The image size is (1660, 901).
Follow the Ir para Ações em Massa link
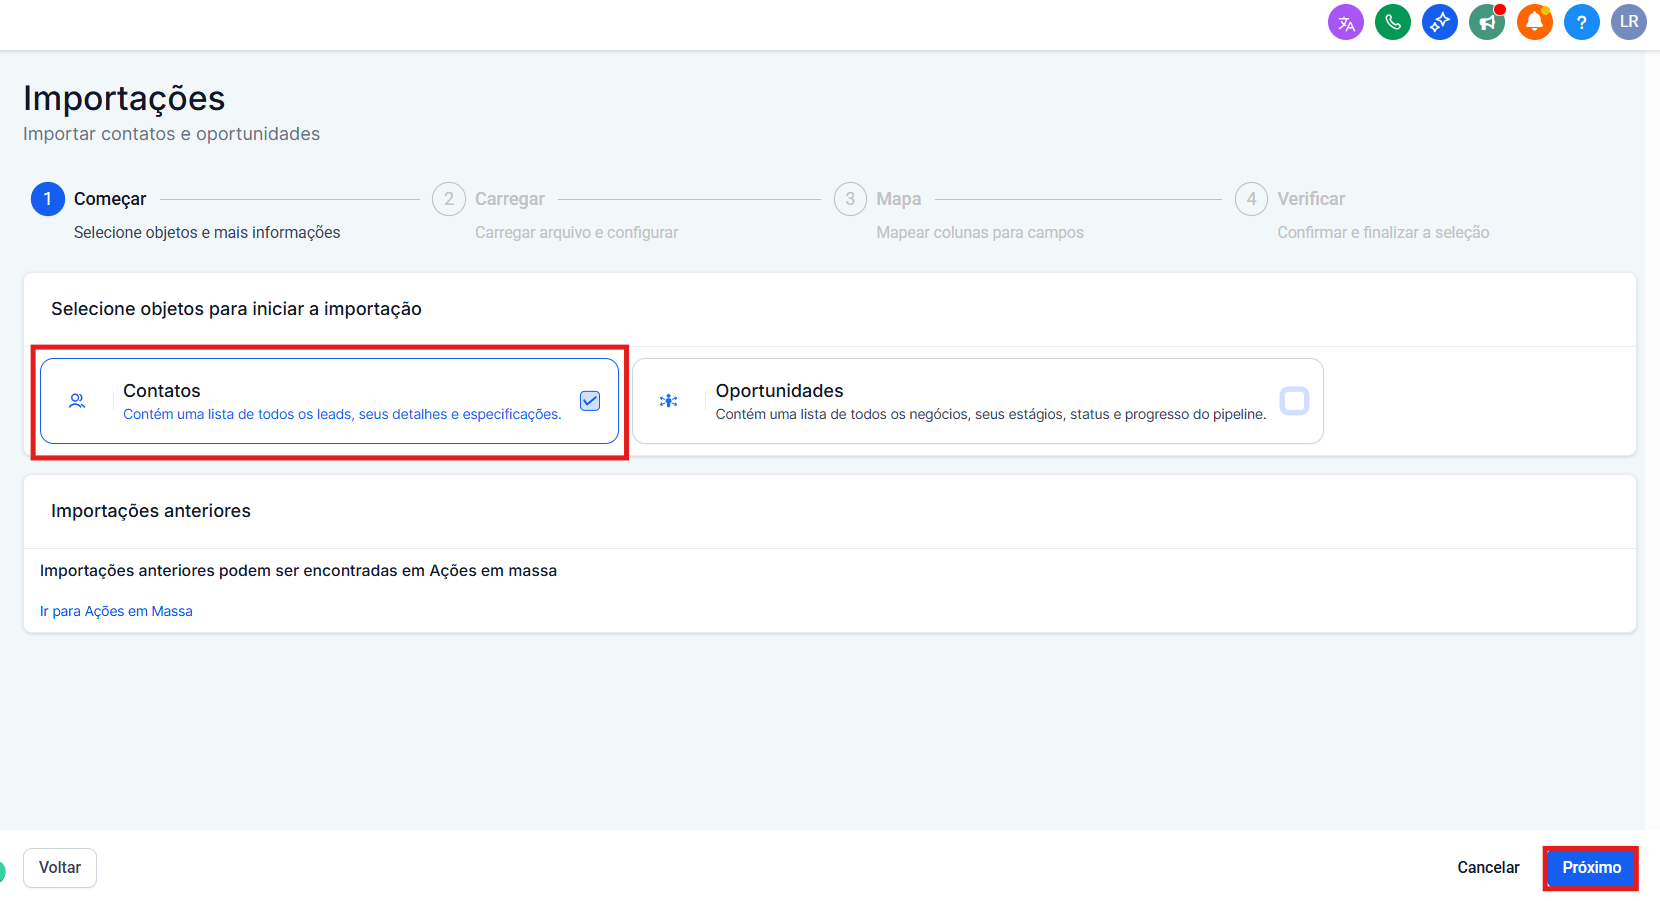point(116,611)
